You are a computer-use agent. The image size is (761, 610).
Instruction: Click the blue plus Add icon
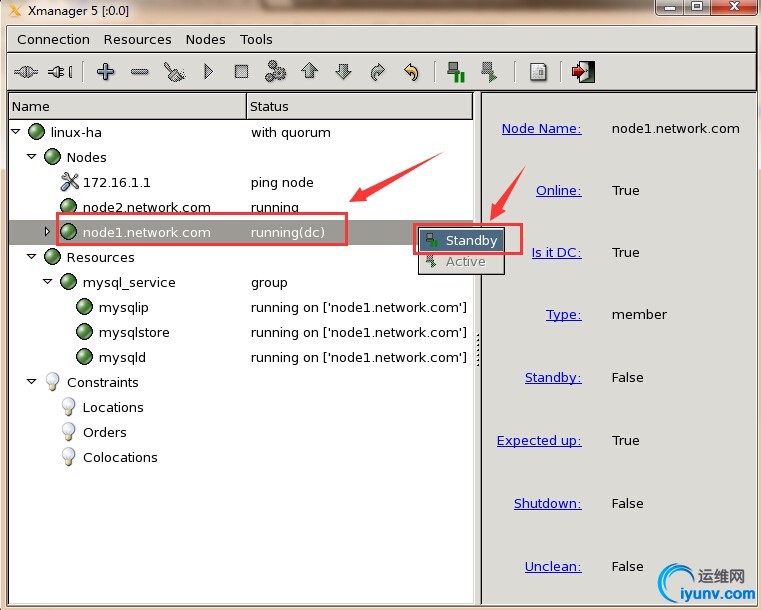click(105, 72)
